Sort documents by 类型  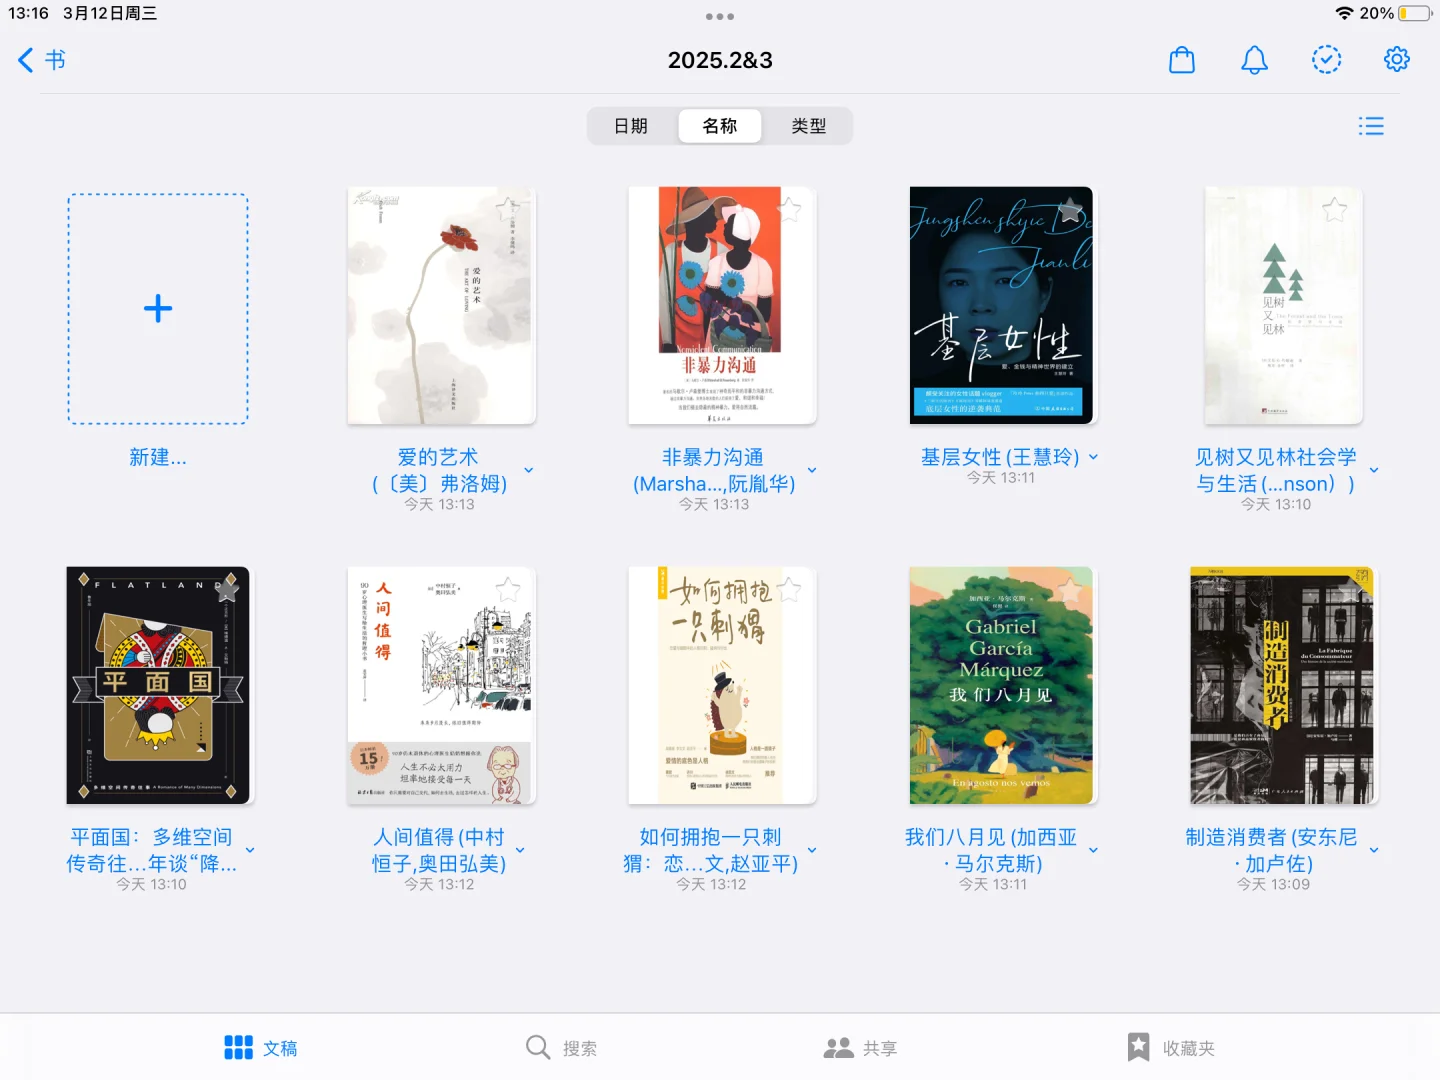click(808, 126)
